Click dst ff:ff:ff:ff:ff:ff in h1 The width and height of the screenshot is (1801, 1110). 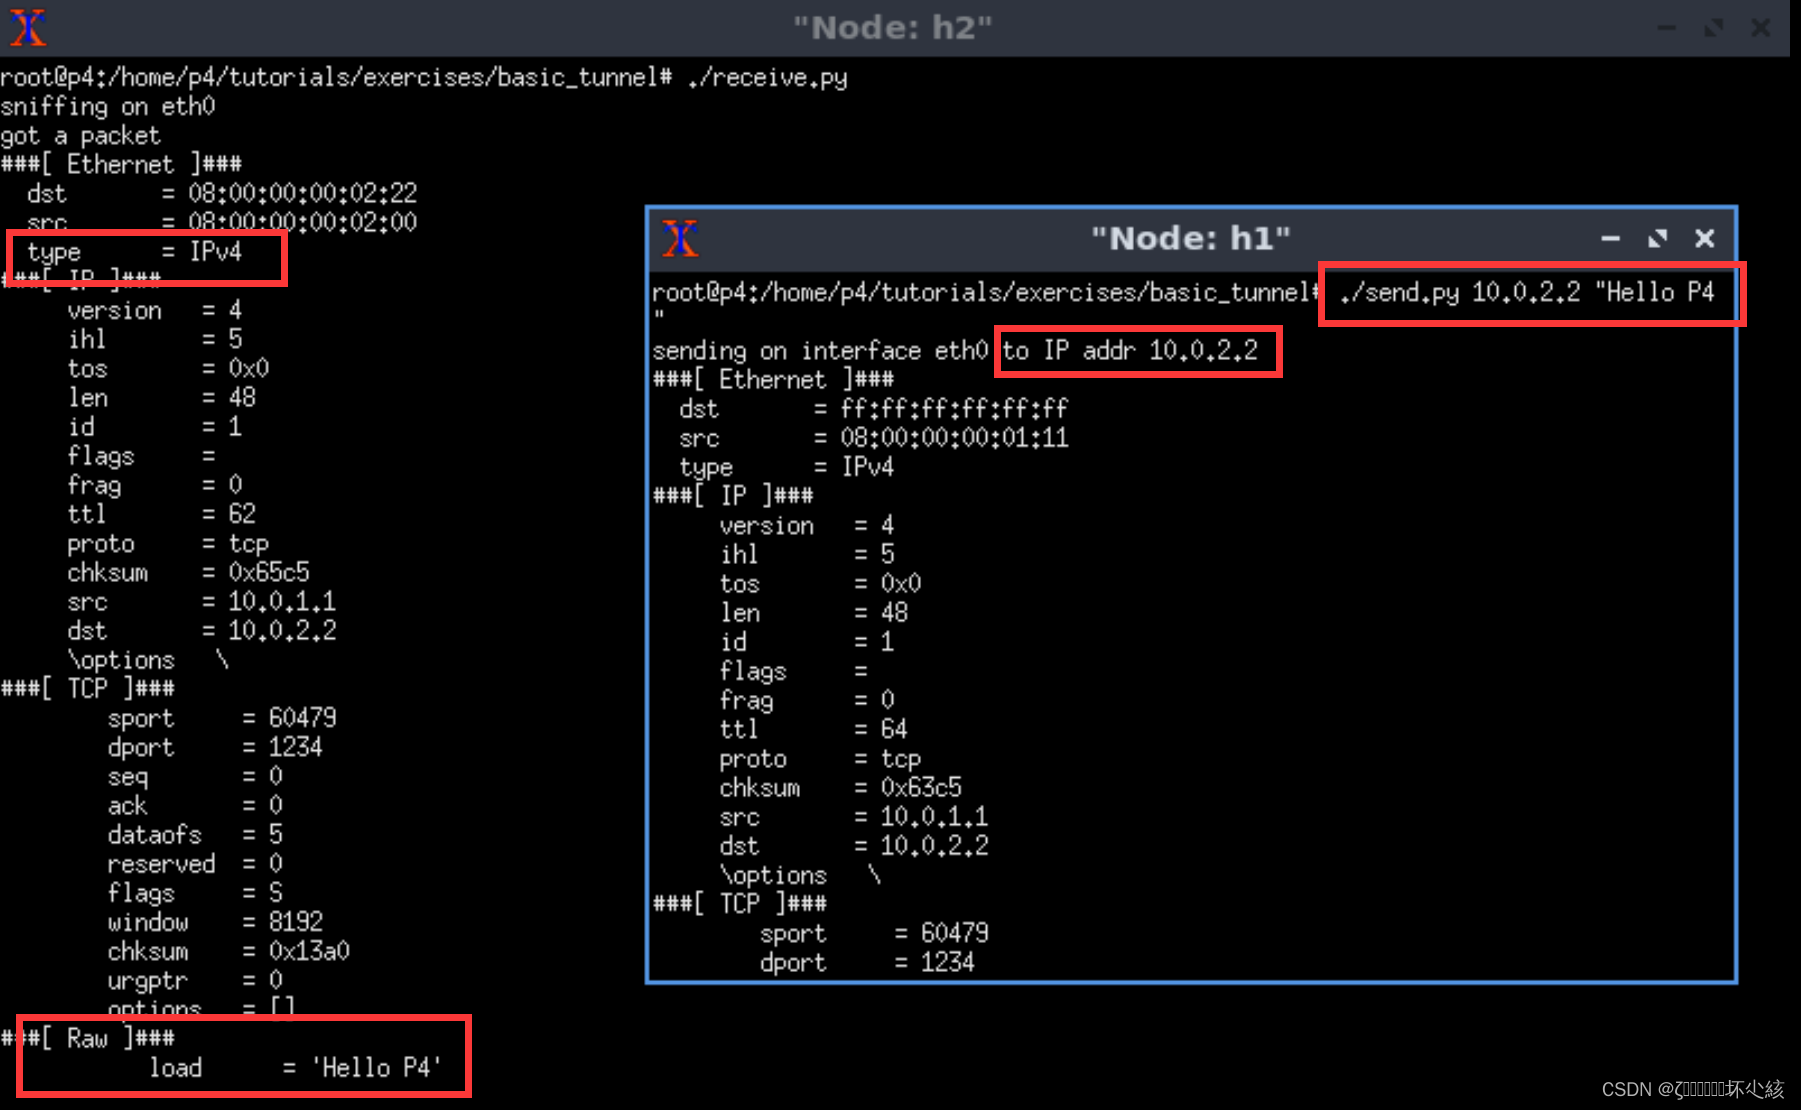point(954,409)
